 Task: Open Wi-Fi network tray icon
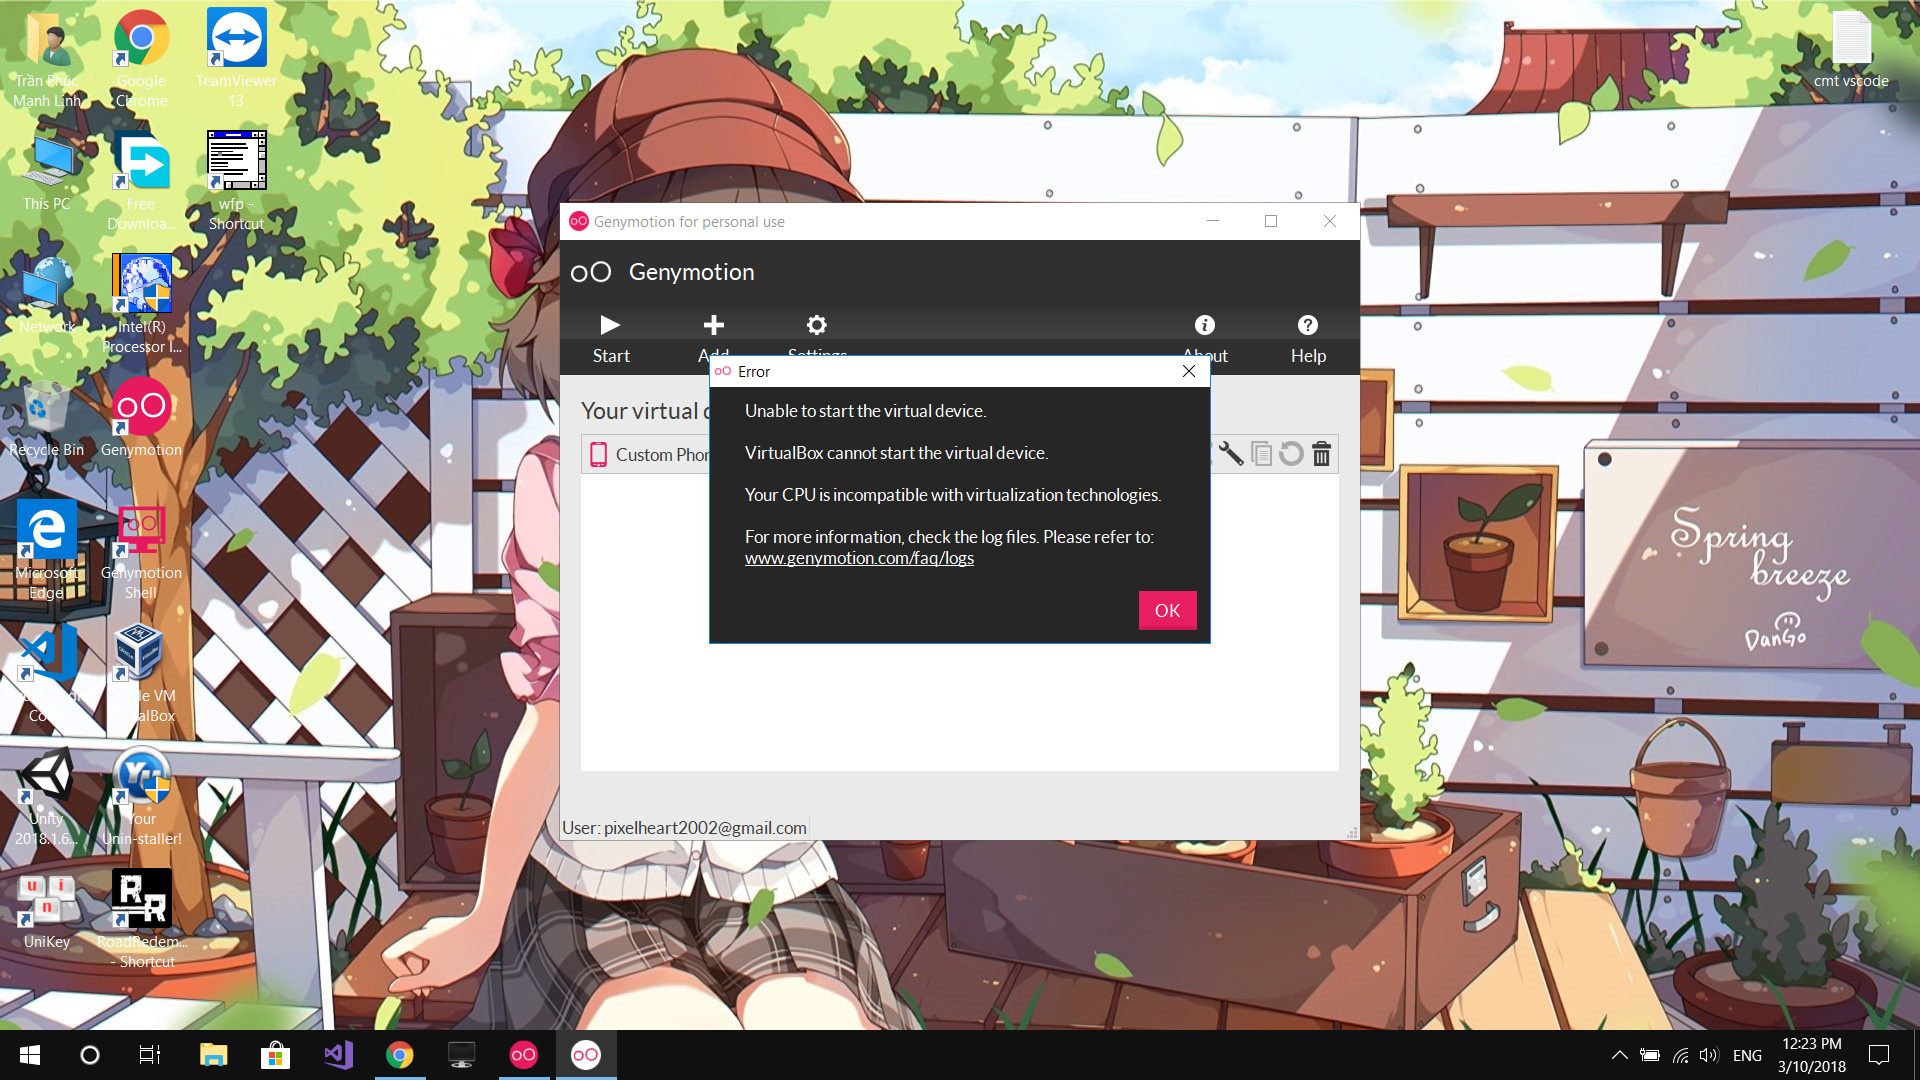(x=1681, y=1055)
